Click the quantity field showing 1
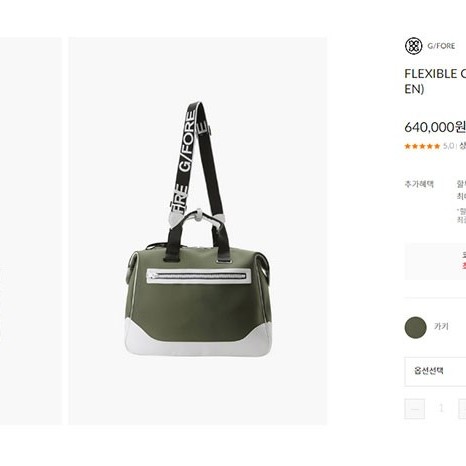This screenshot has height=466, width=466. tap(441, 408)
